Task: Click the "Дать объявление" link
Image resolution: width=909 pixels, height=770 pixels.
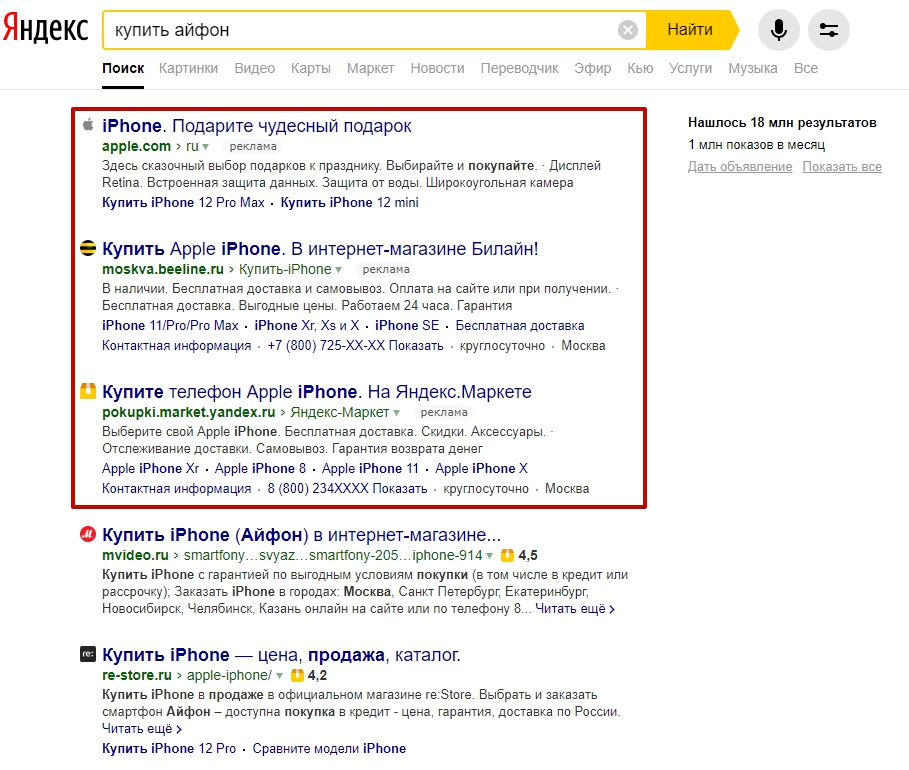Action: (x=740, y=167)
